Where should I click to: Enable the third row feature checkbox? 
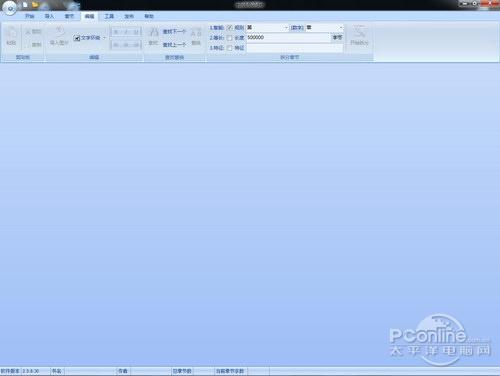[x=229, y=48]
